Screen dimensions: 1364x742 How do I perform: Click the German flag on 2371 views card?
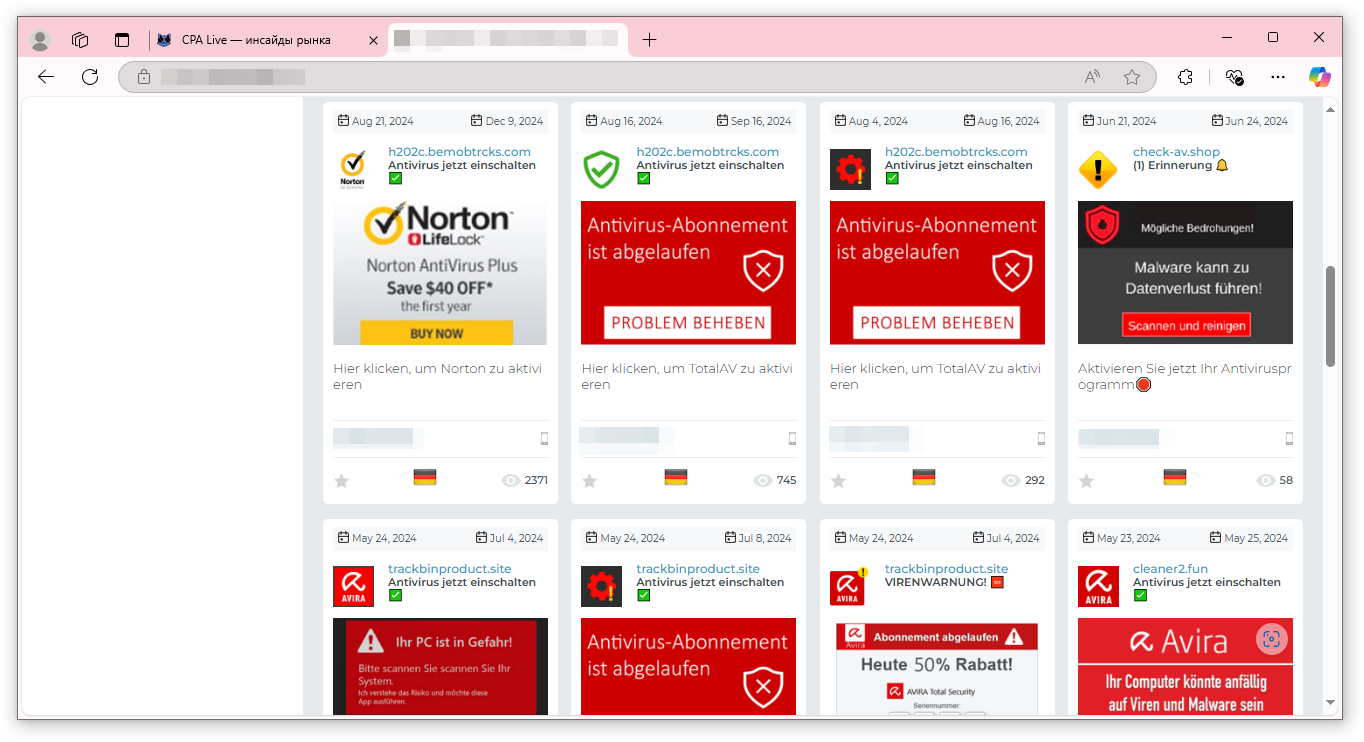[x=425, y=478]
